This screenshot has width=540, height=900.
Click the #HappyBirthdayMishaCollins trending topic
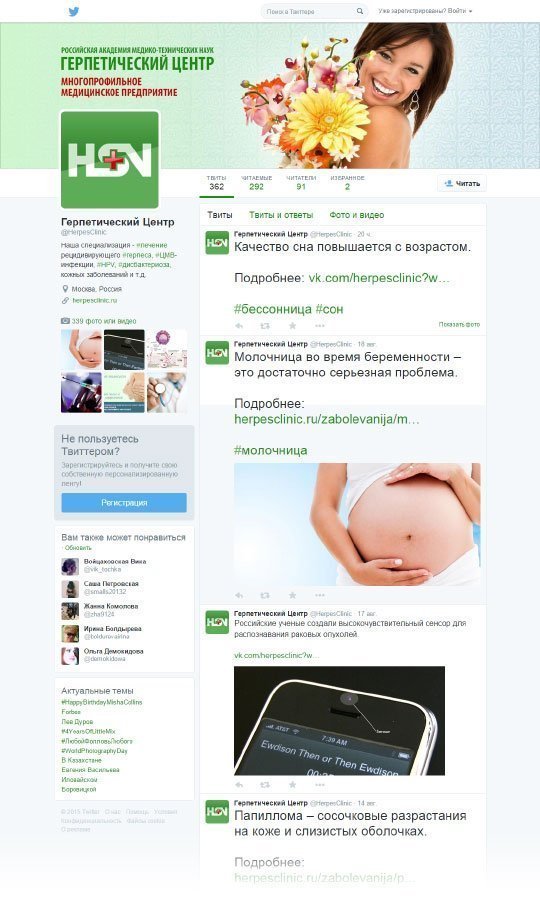pyautogui.click(x=102, y=702)
